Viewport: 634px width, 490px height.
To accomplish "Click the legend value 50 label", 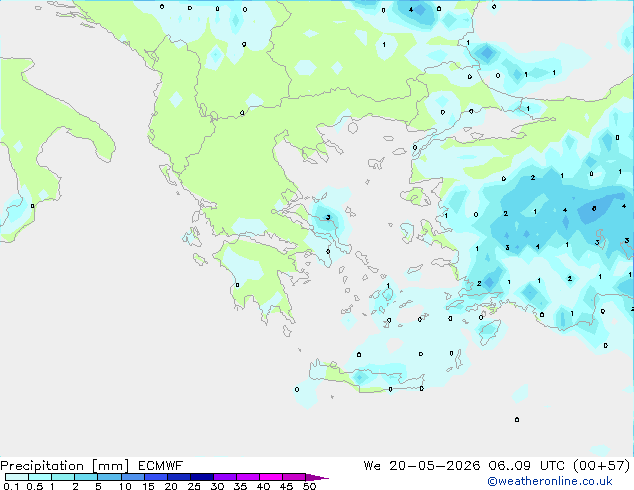I will pyautogui.click(x=310, y=486).
